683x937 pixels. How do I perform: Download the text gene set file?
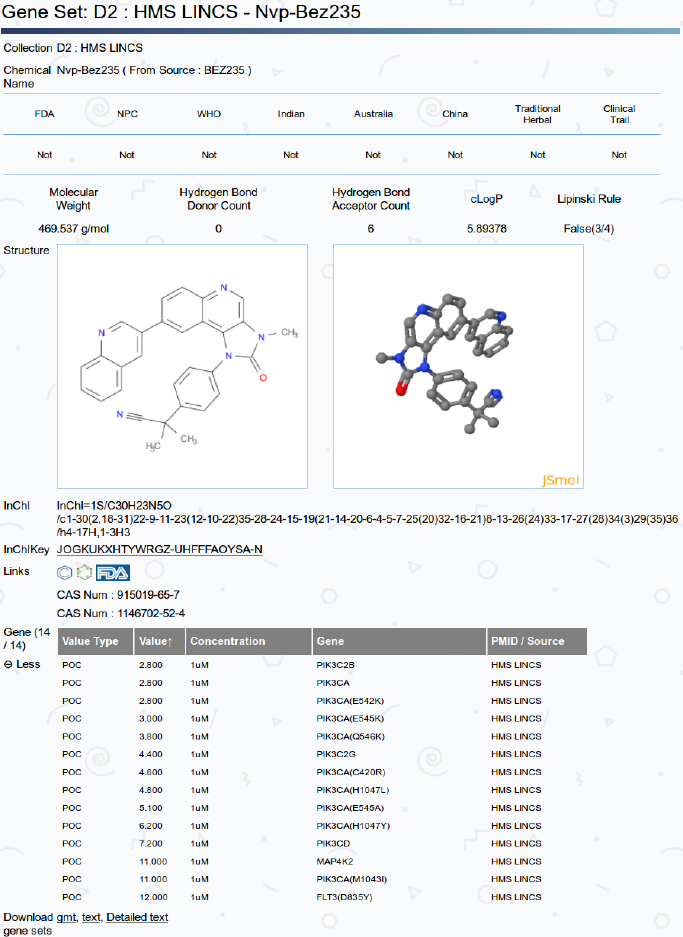pyautogui.click(x=91, y=917)
